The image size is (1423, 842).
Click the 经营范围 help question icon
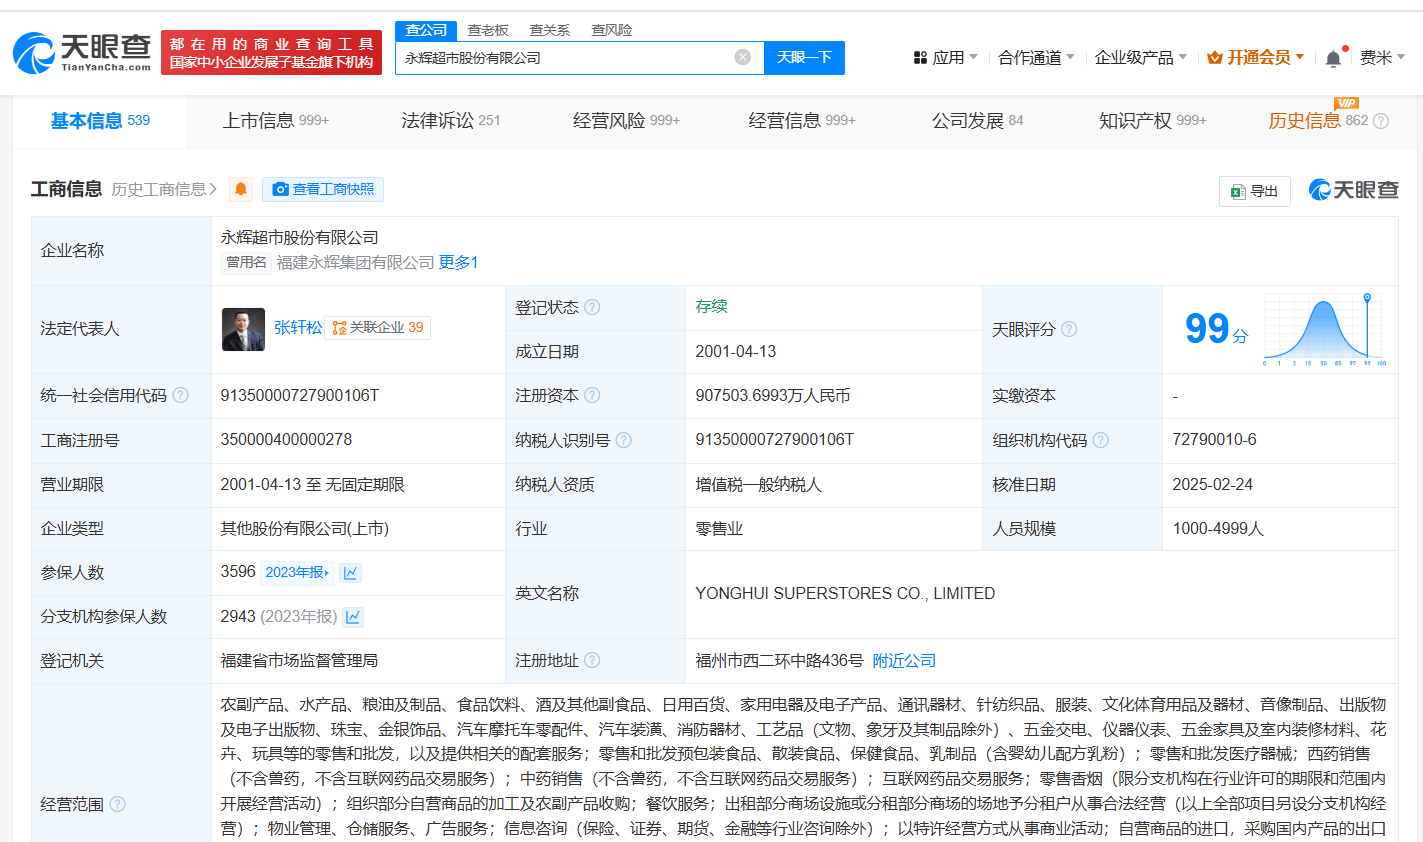[x=117, y=804]
